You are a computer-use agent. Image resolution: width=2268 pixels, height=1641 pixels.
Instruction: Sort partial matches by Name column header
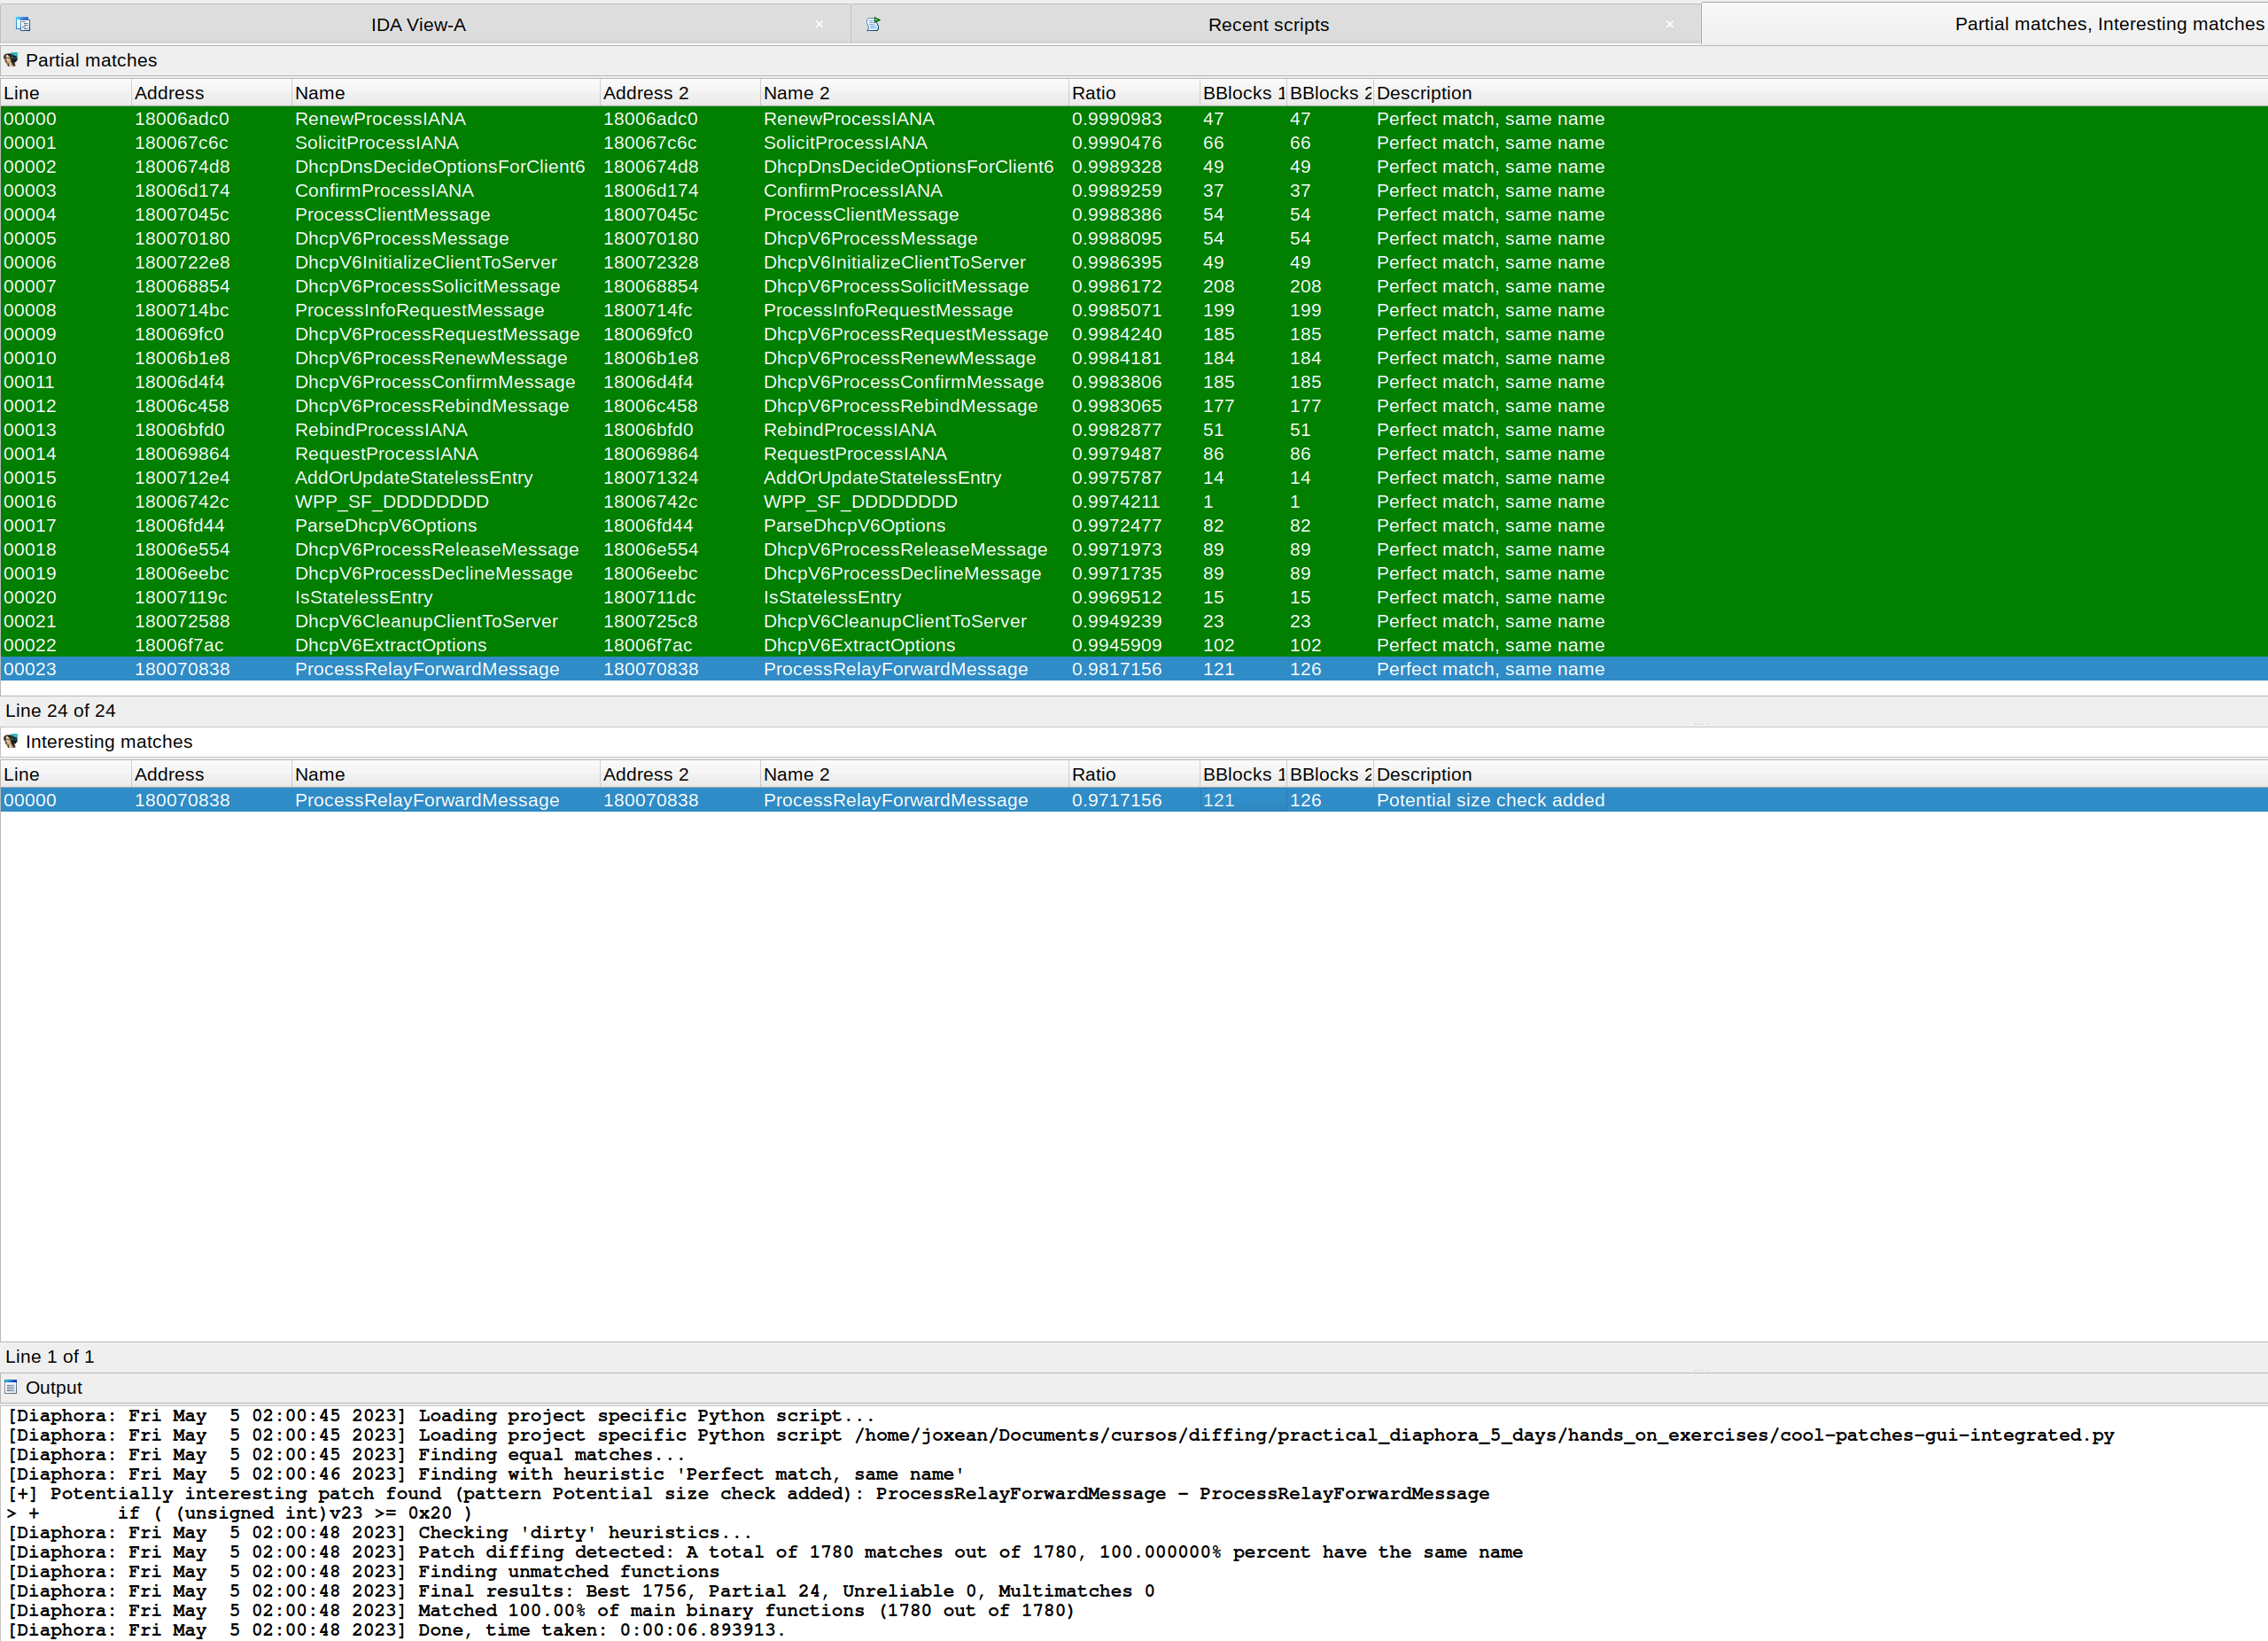pos(320,93)
